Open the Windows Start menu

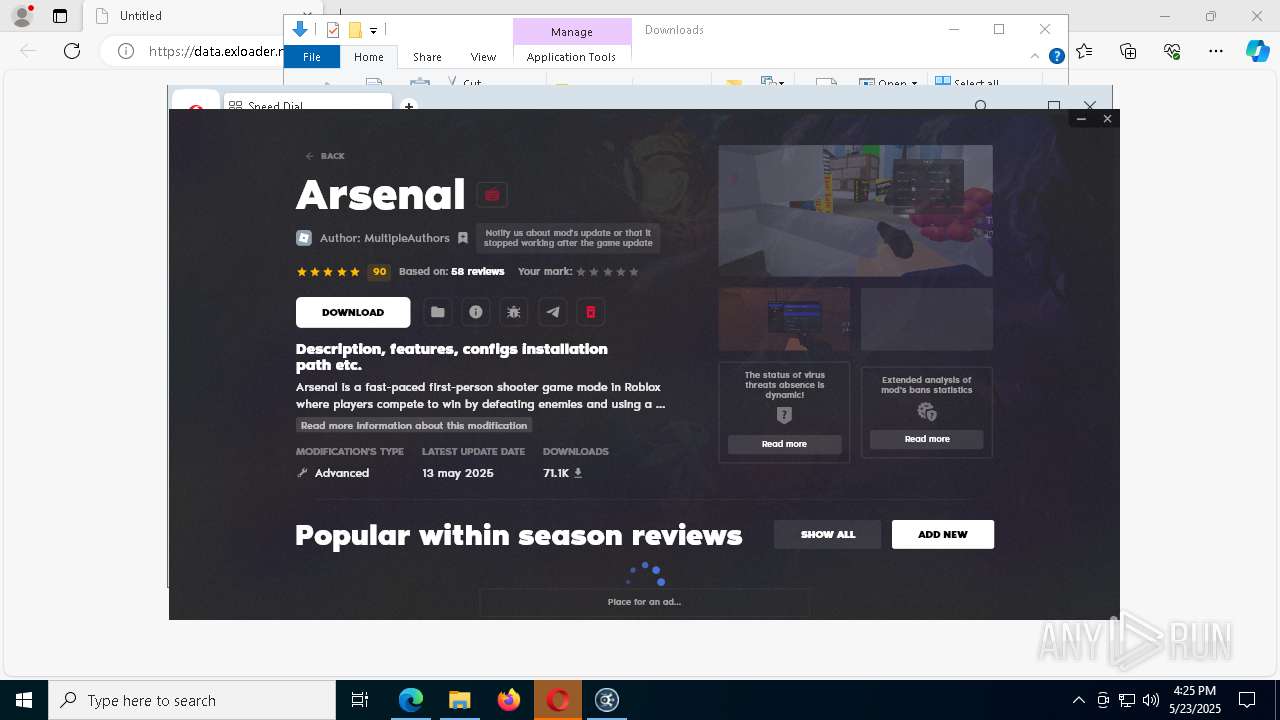pyautogui.click(x=24, y=700)
